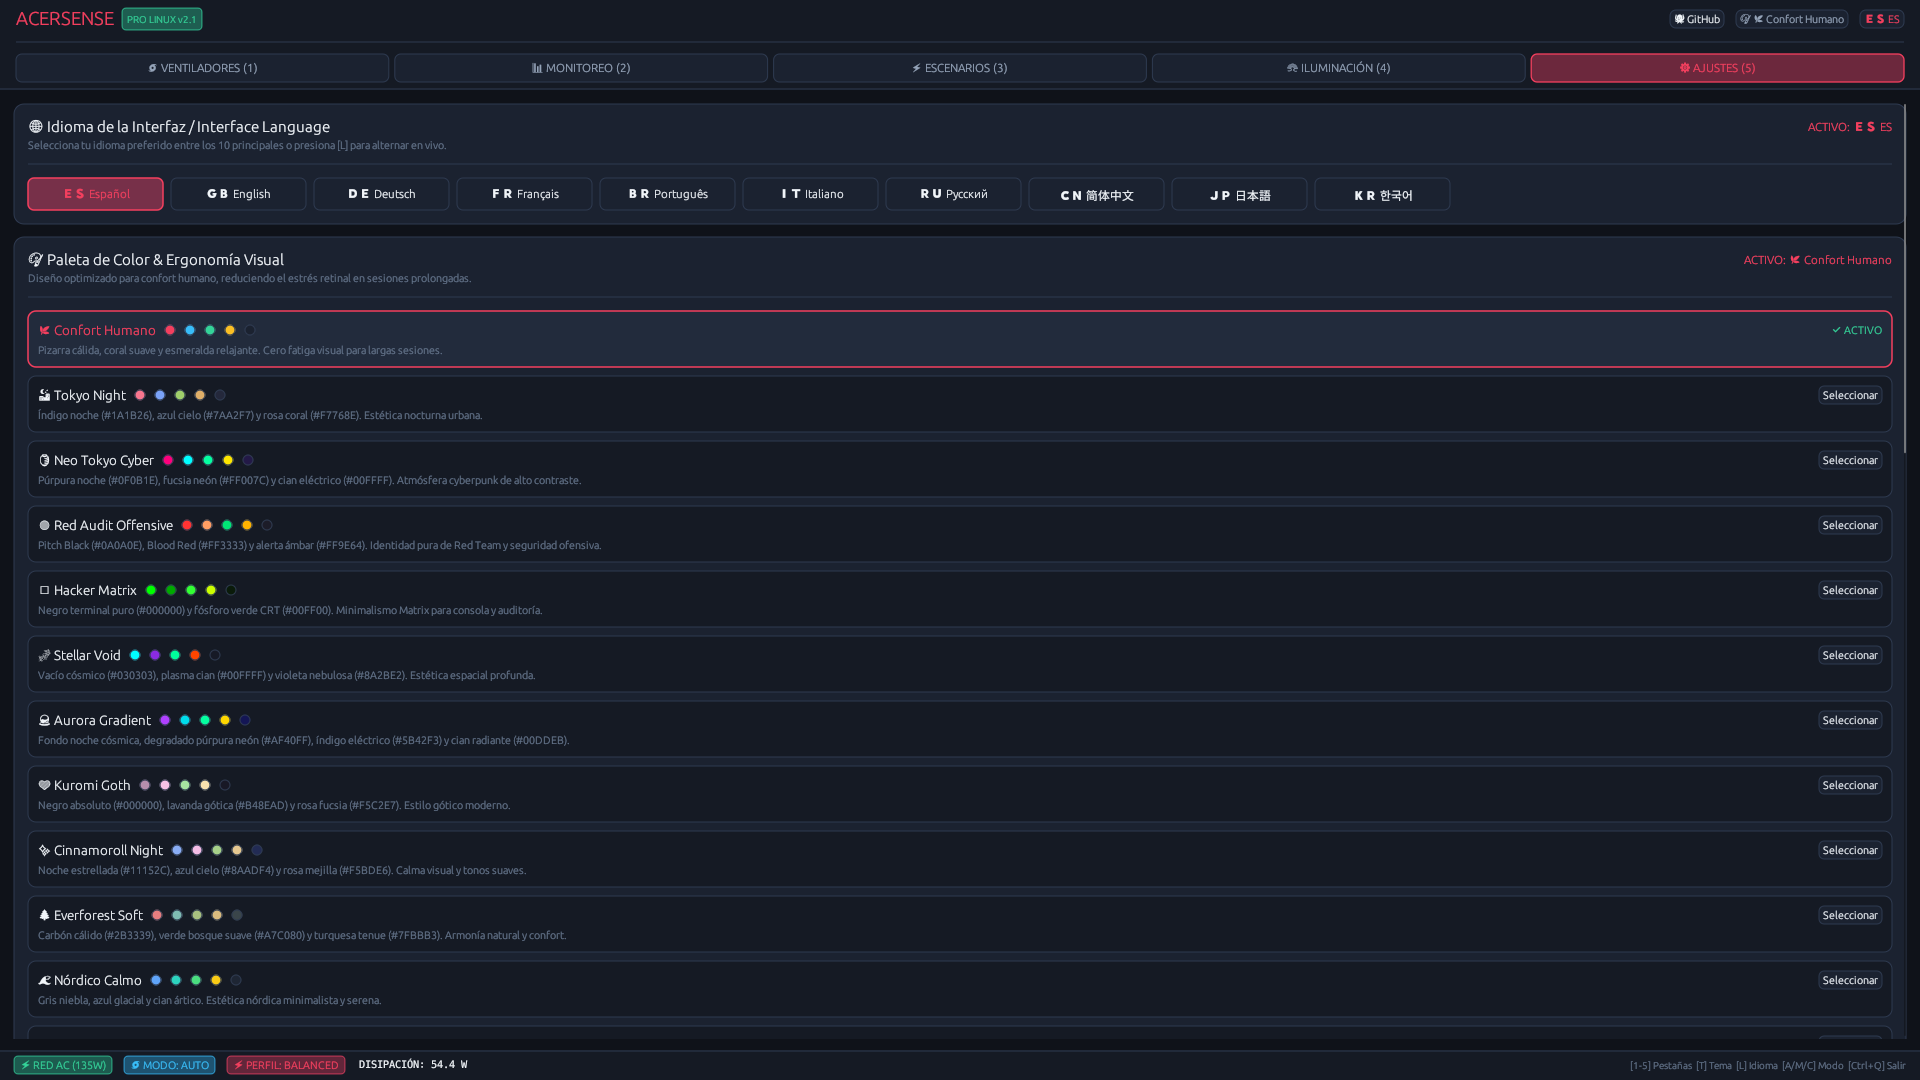Click the ES language badge in header

click(1882, 19)
